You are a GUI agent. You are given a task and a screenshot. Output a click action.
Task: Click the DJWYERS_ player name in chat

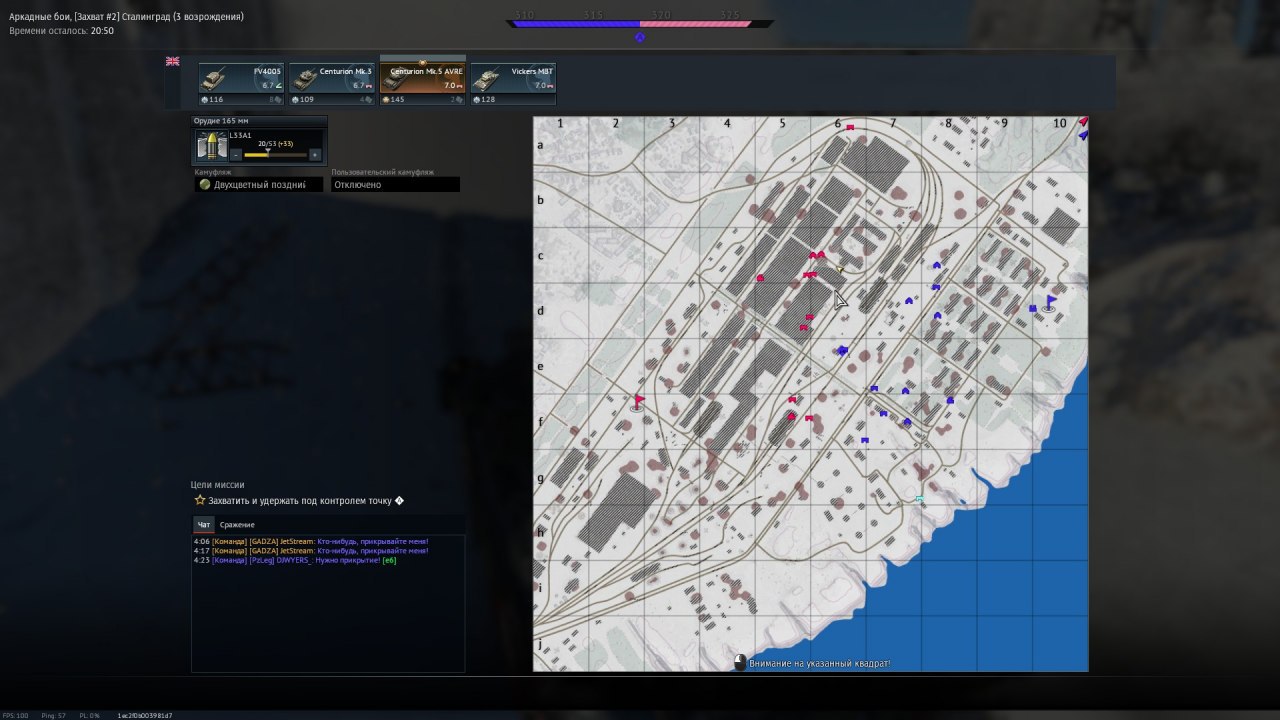296,560
